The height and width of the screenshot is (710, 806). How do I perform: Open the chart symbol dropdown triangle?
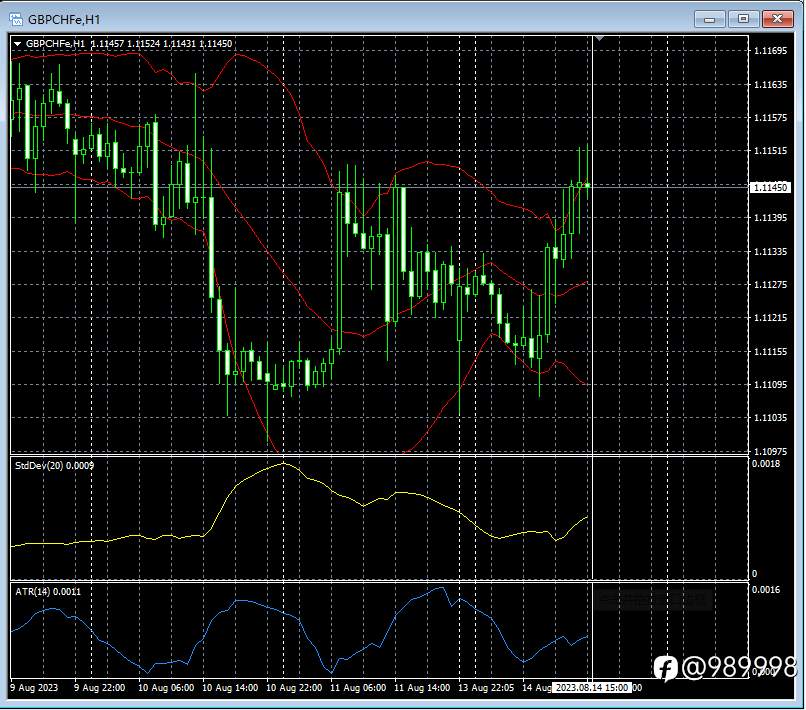[17, 44]
